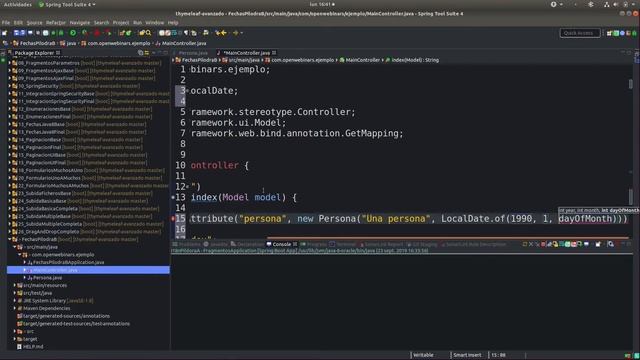This screenshot has height=360, width=640.
Task: Click the New file toolbar icon
Action: 5,33
